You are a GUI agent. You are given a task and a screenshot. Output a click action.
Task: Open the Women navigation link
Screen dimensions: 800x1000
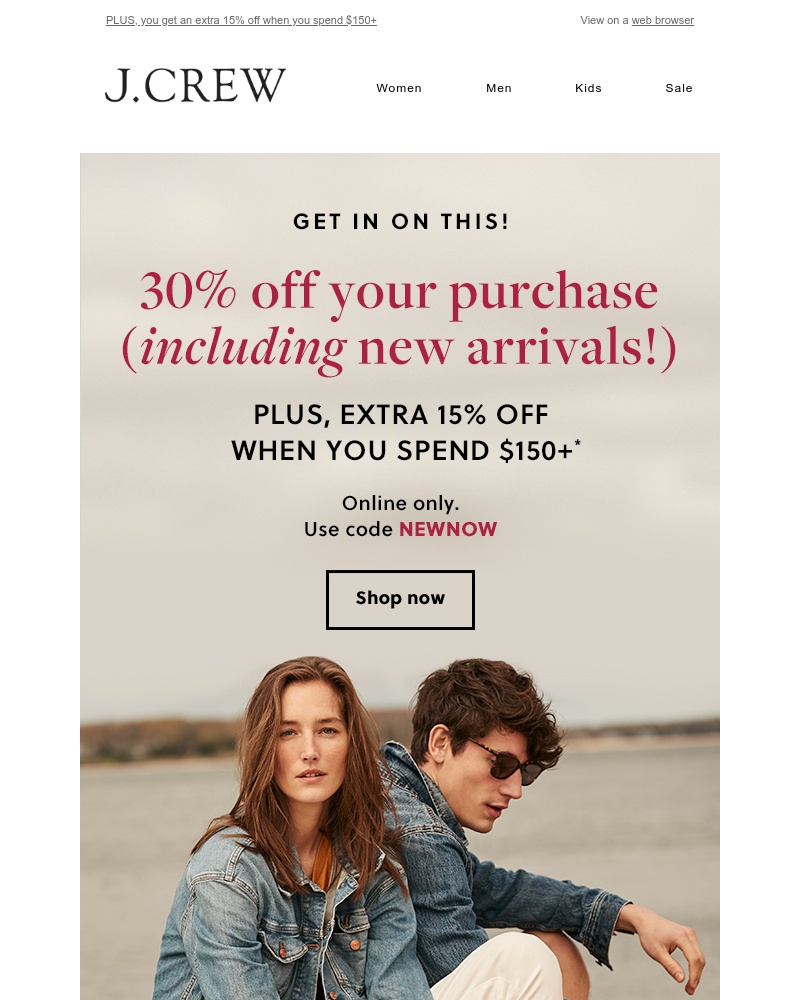[x=399, y=88]
